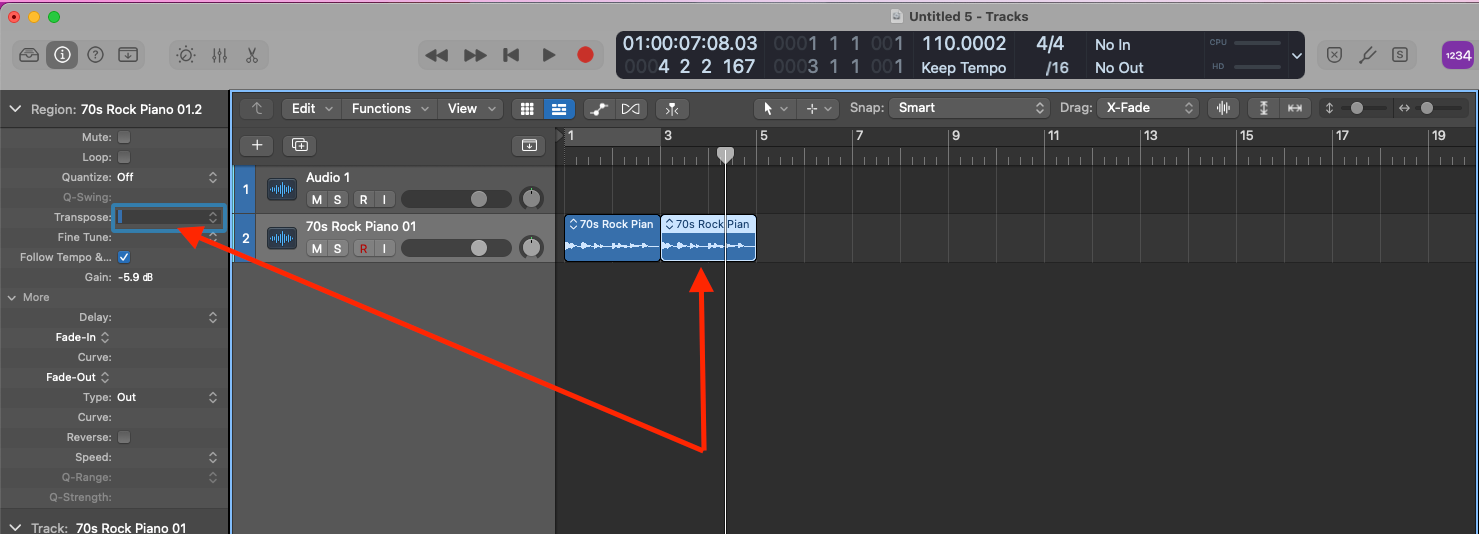Viewport: 1479px width, 534px height.
Task: Click tempo value 110.0002
Action: click(x=963, y=44)
